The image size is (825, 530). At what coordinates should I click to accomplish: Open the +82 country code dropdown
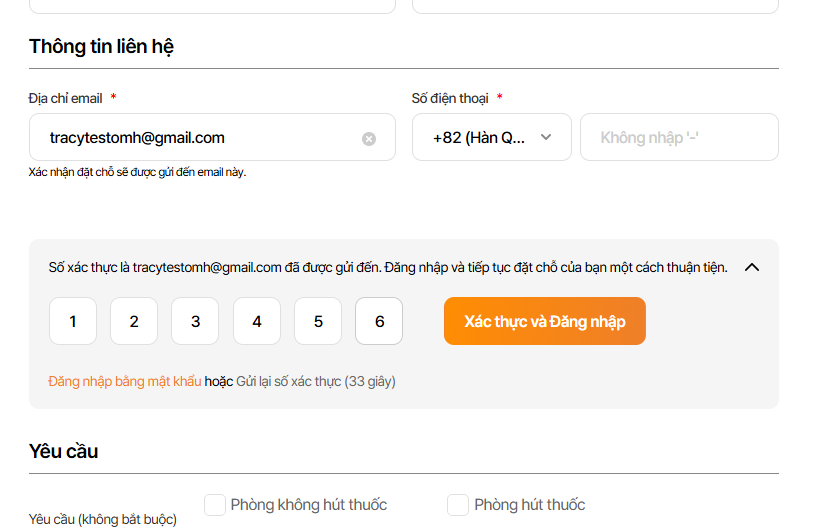[x=491, y=137]
